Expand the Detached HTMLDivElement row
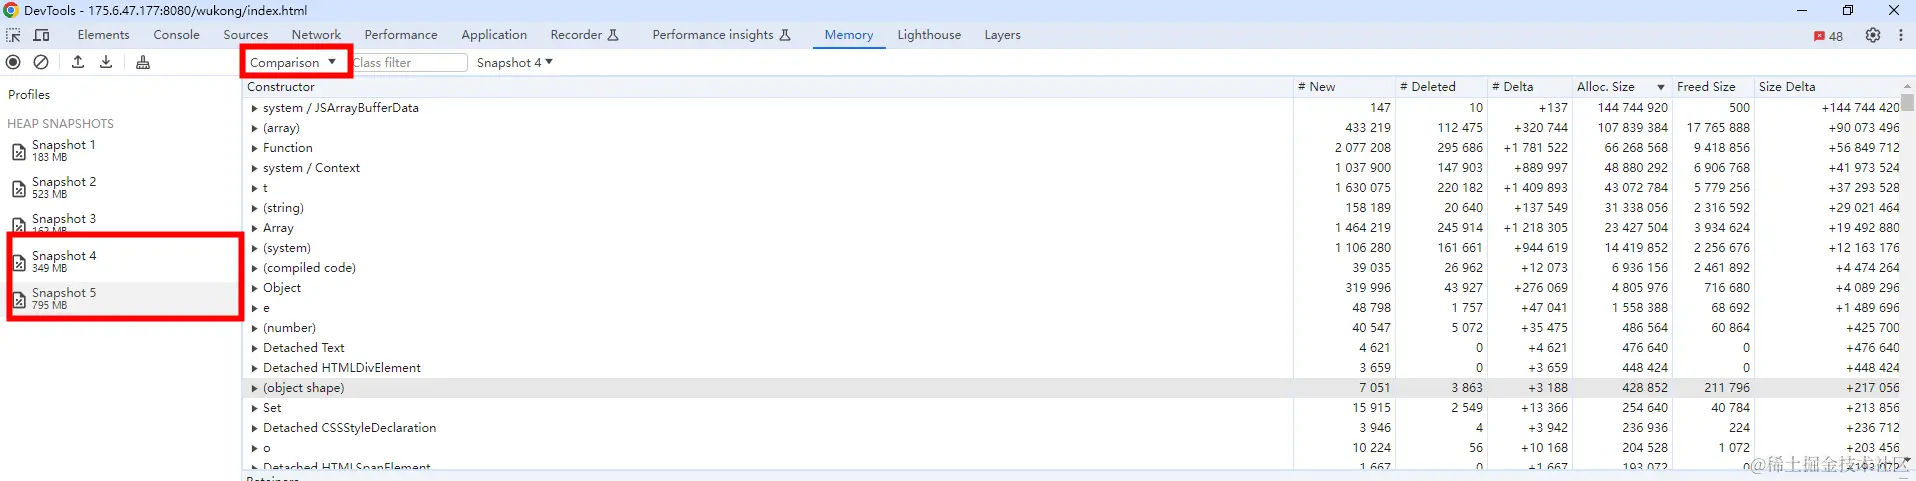The height and width of the screenshot is (481, 1916). click(255, 368)
